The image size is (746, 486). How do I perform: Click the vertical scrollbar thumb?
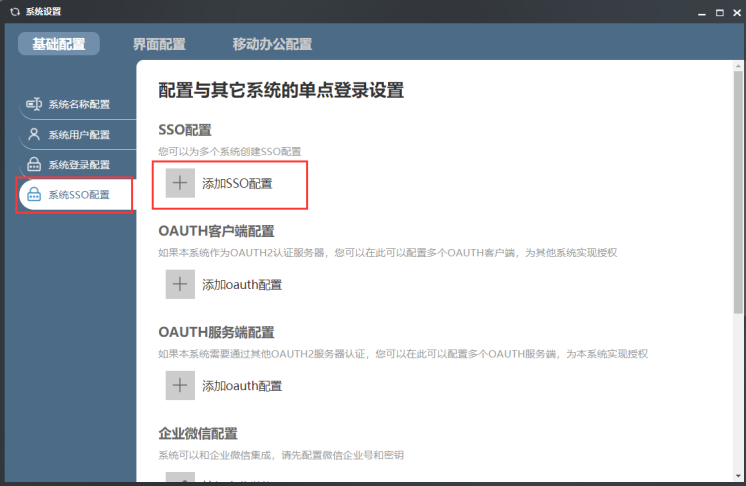tap(738, 192)
